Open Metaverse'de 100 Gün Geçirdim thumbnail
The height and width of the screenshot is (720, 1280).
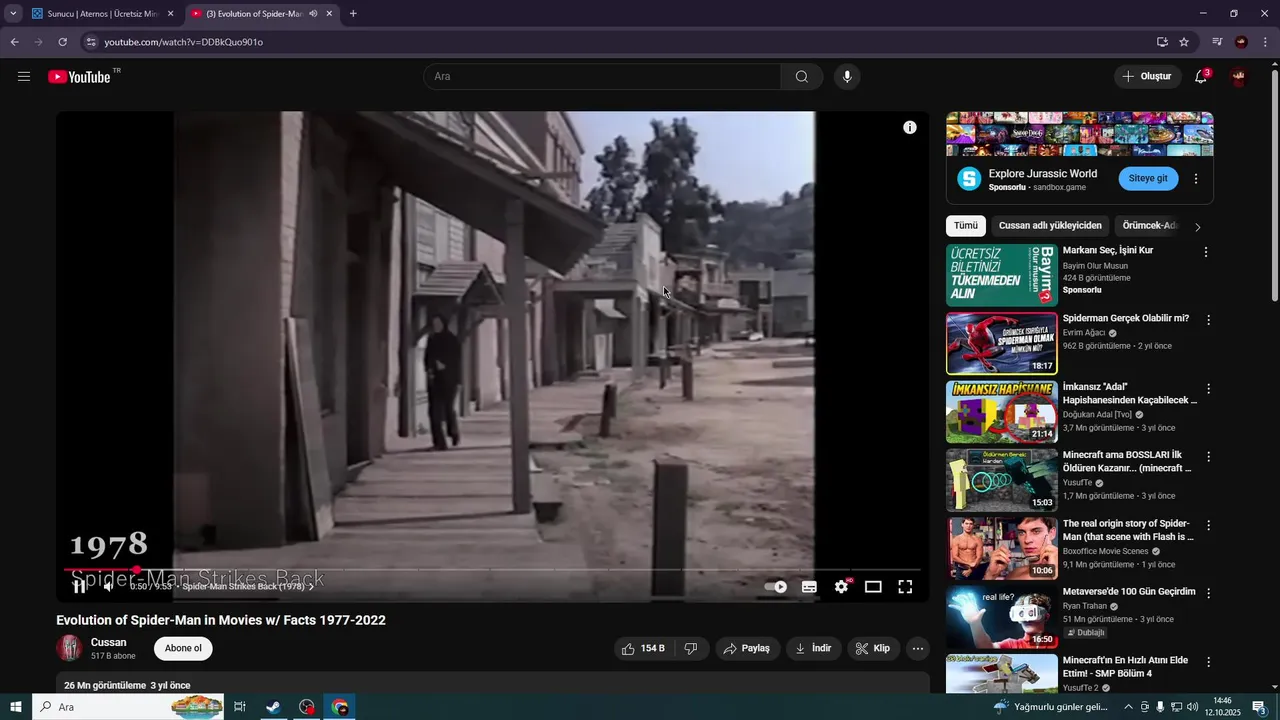point(1002,616)
